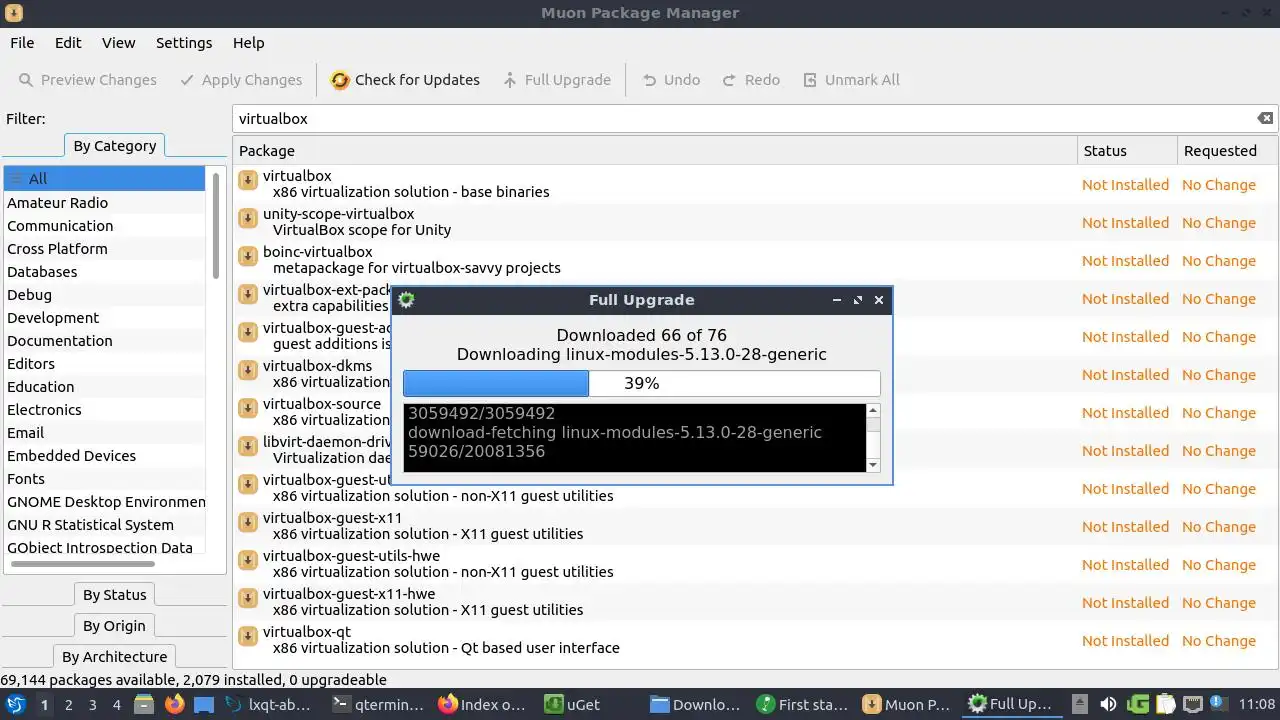Click the Undo toolbar button
Viewport: 1280px width, 720px height.
point(671,80)
